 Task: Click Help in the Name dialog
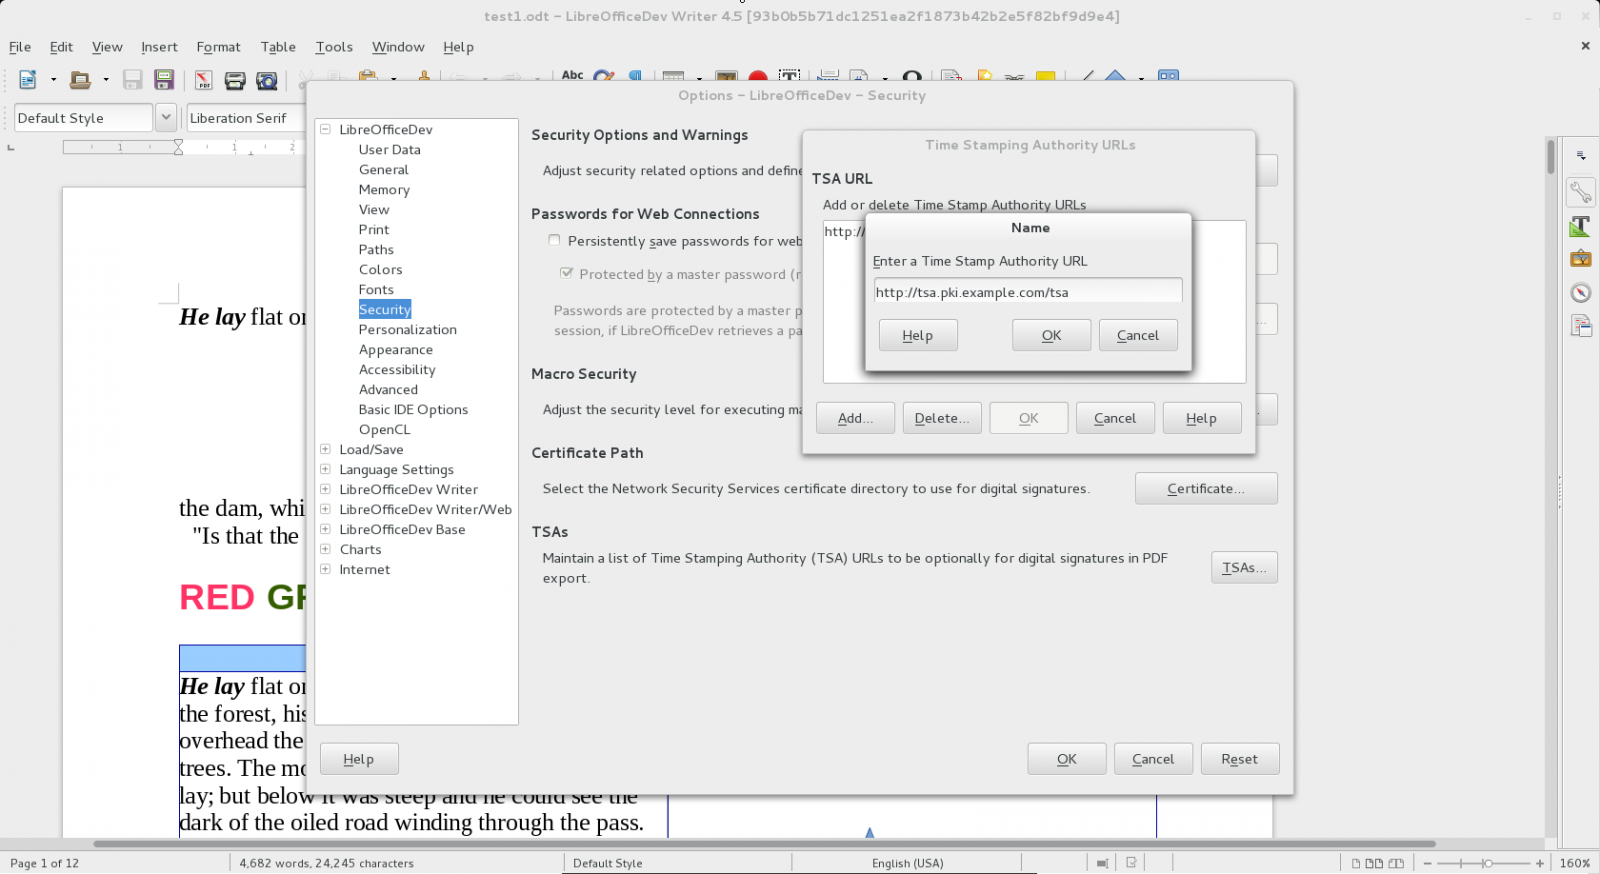(918, 335)
